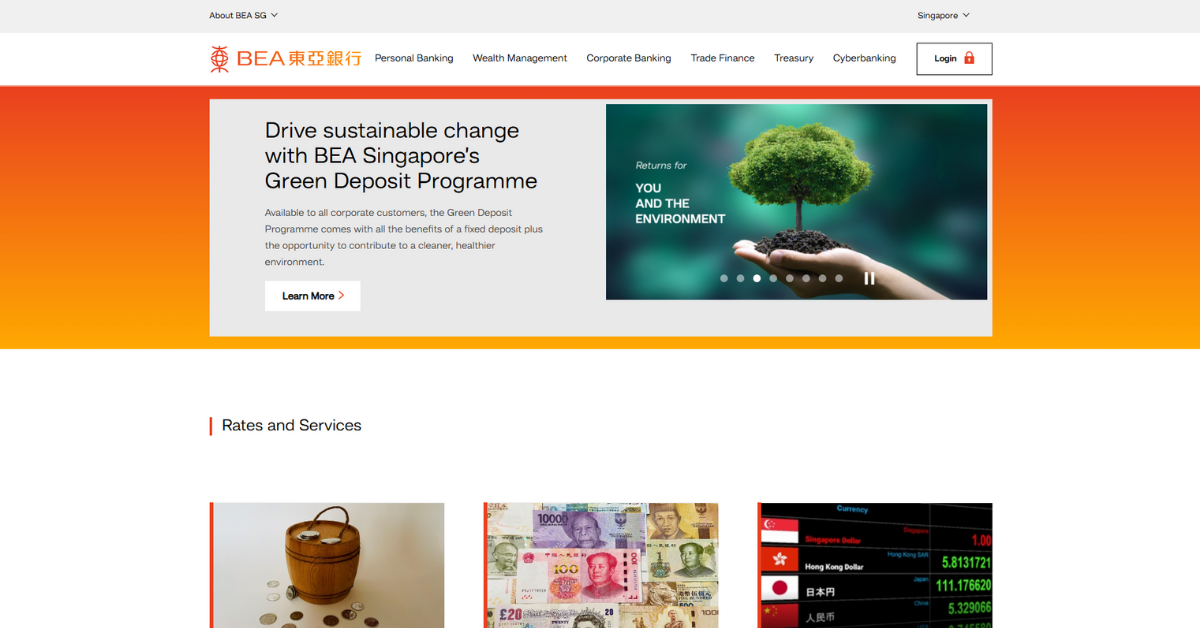
Task: Select the fourth carousel dot
Action: (x=773, y=279)
